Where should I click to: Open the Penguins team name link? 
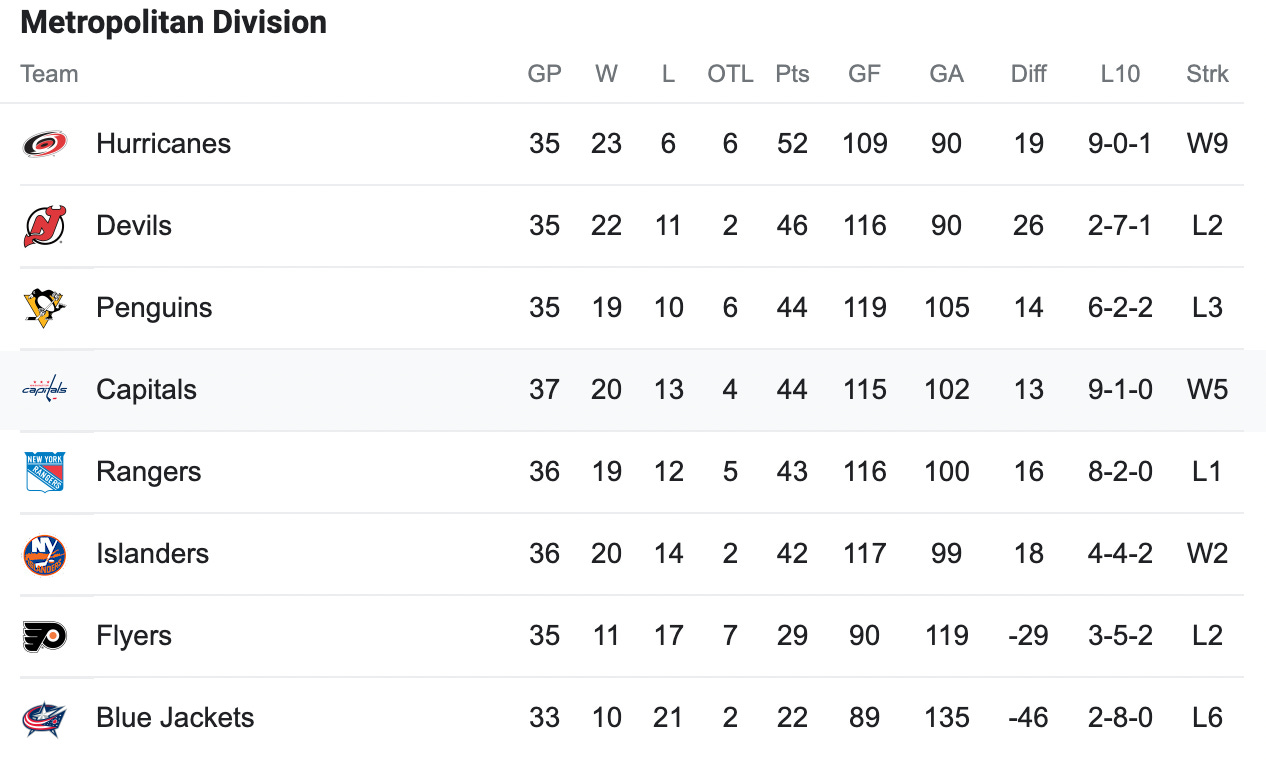(154, 308)
